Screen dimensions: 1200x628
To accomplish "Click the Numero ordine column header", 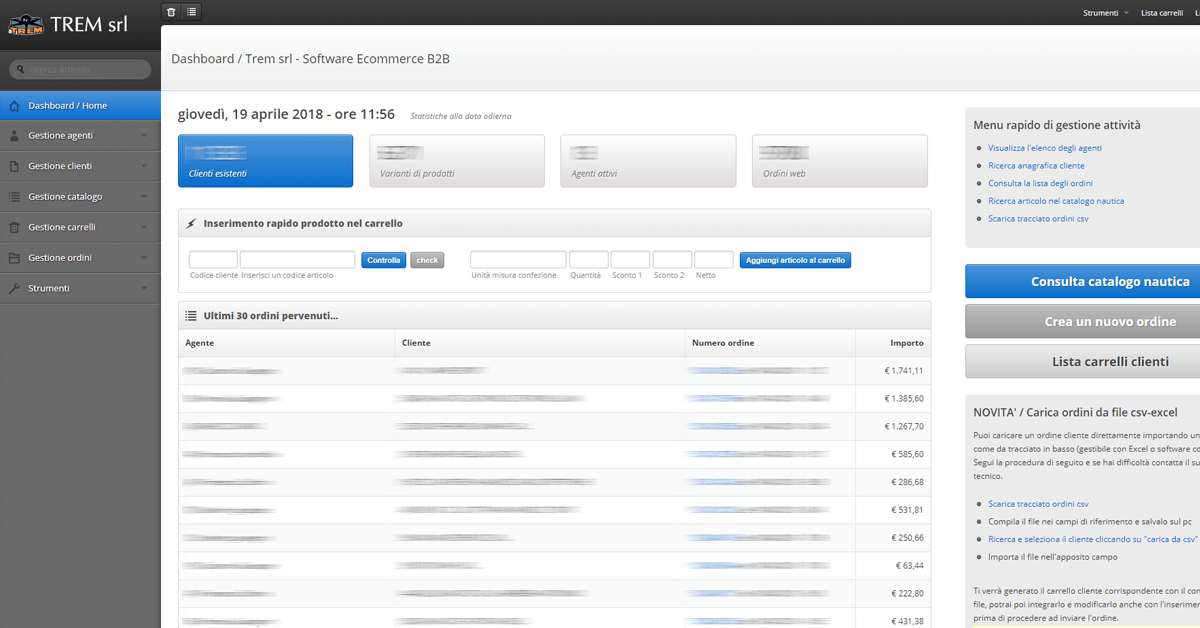I will pos(770,343).
